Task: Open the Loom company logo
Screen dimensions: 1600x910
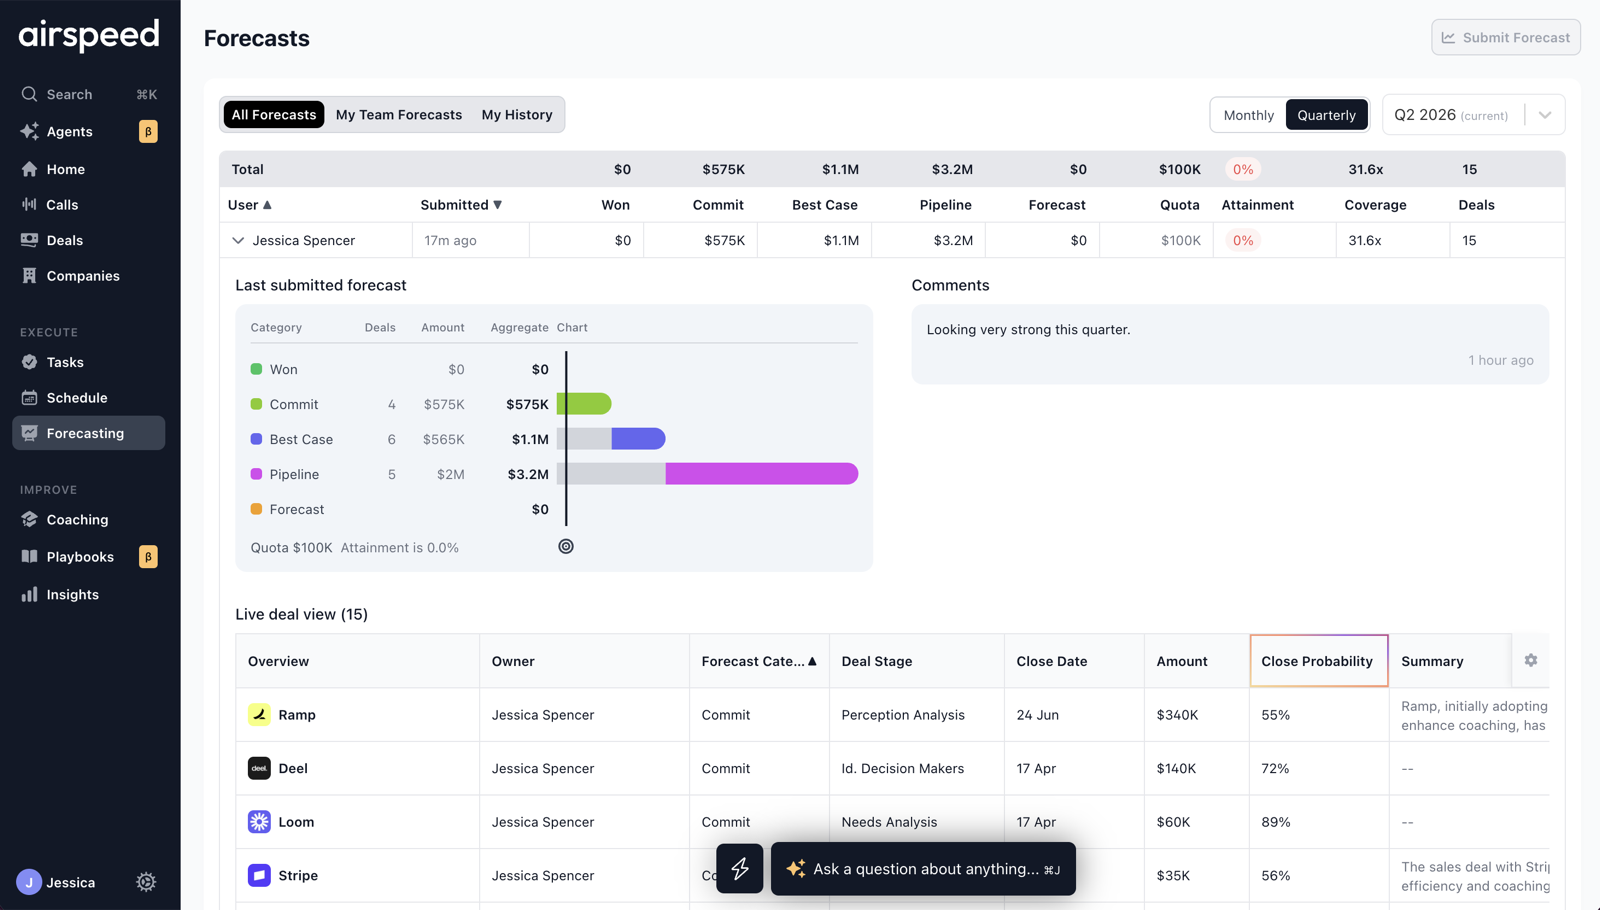Action: (259, 822)
